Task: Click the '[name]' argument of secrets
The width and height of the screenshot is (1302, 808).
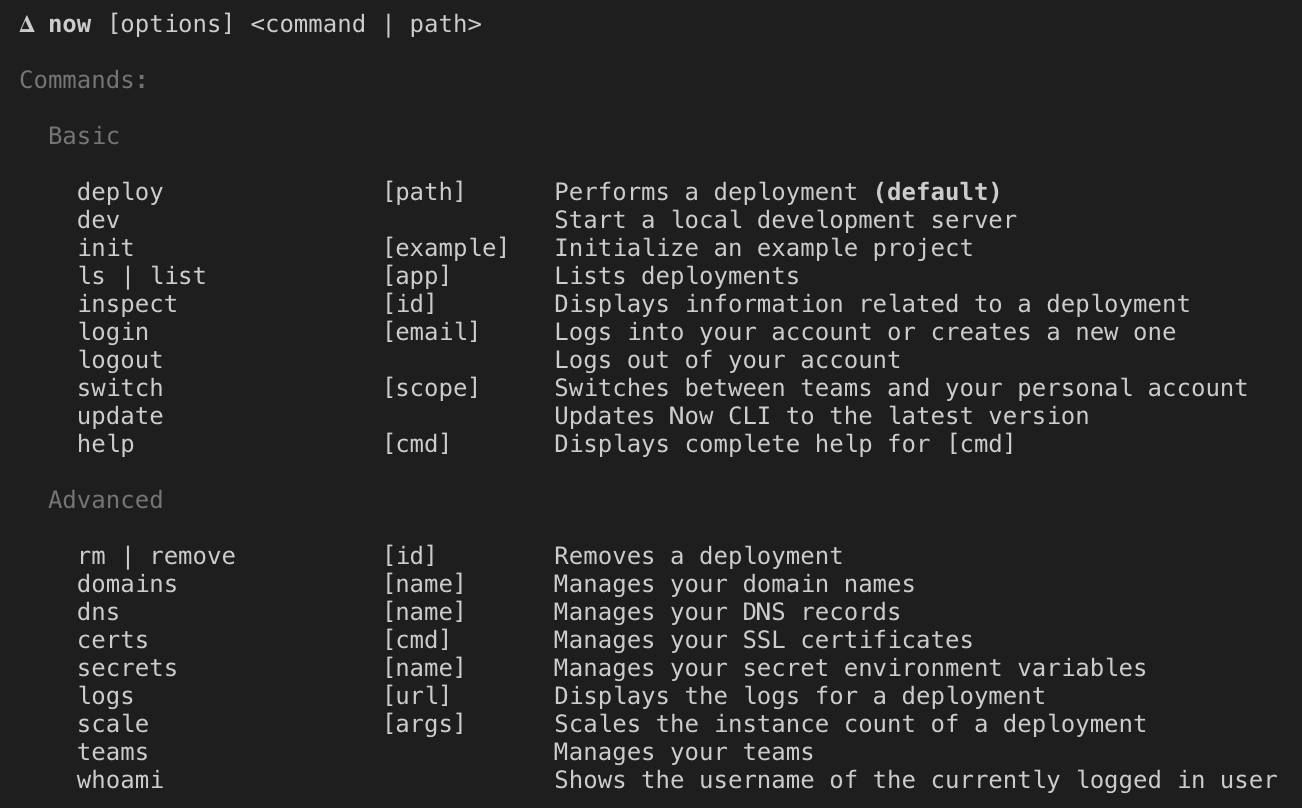Action: (x=425, y=668)
